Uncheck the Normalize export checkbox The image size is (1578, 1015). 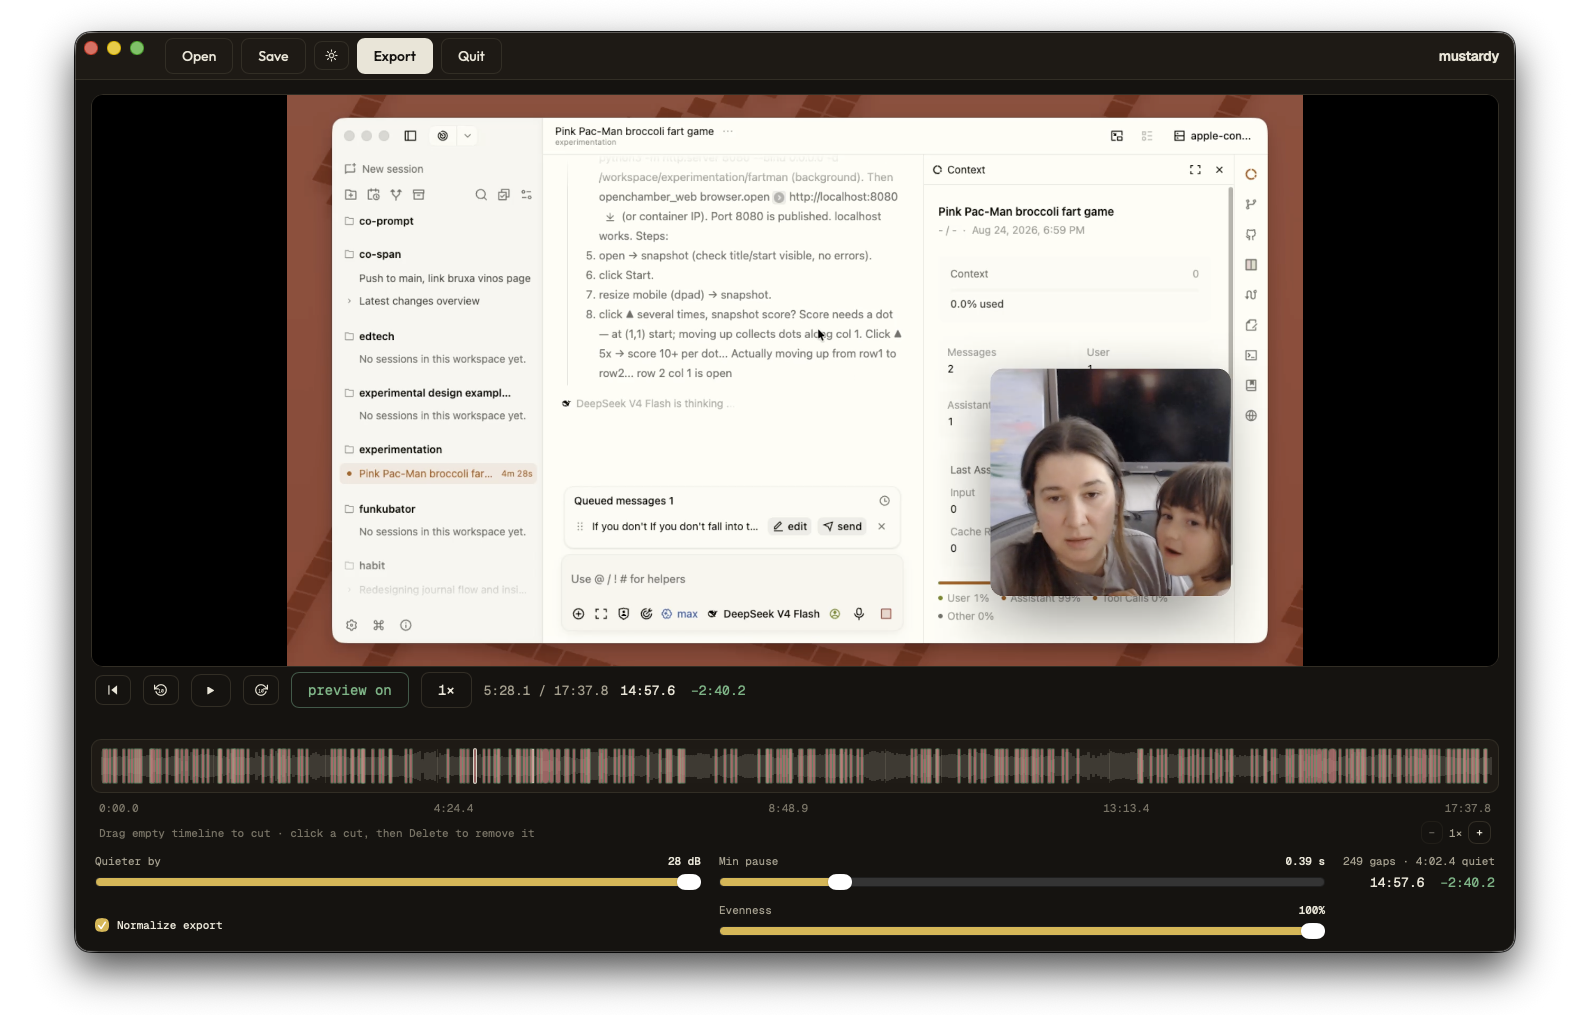pos(102,925)
